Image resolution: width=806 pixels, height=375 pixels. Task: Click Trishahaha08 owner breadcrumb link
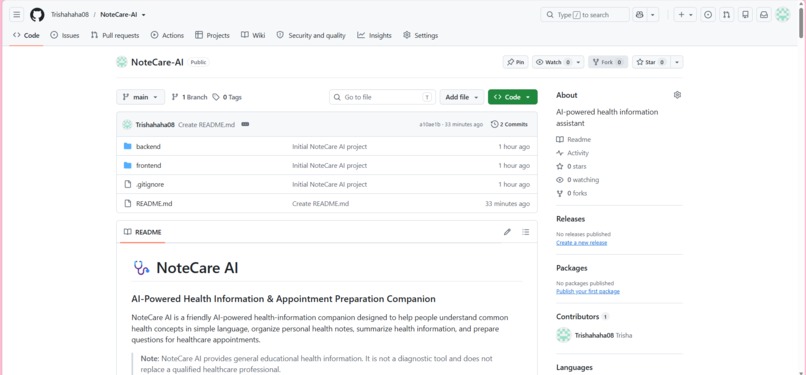click(x=70, y=15)
